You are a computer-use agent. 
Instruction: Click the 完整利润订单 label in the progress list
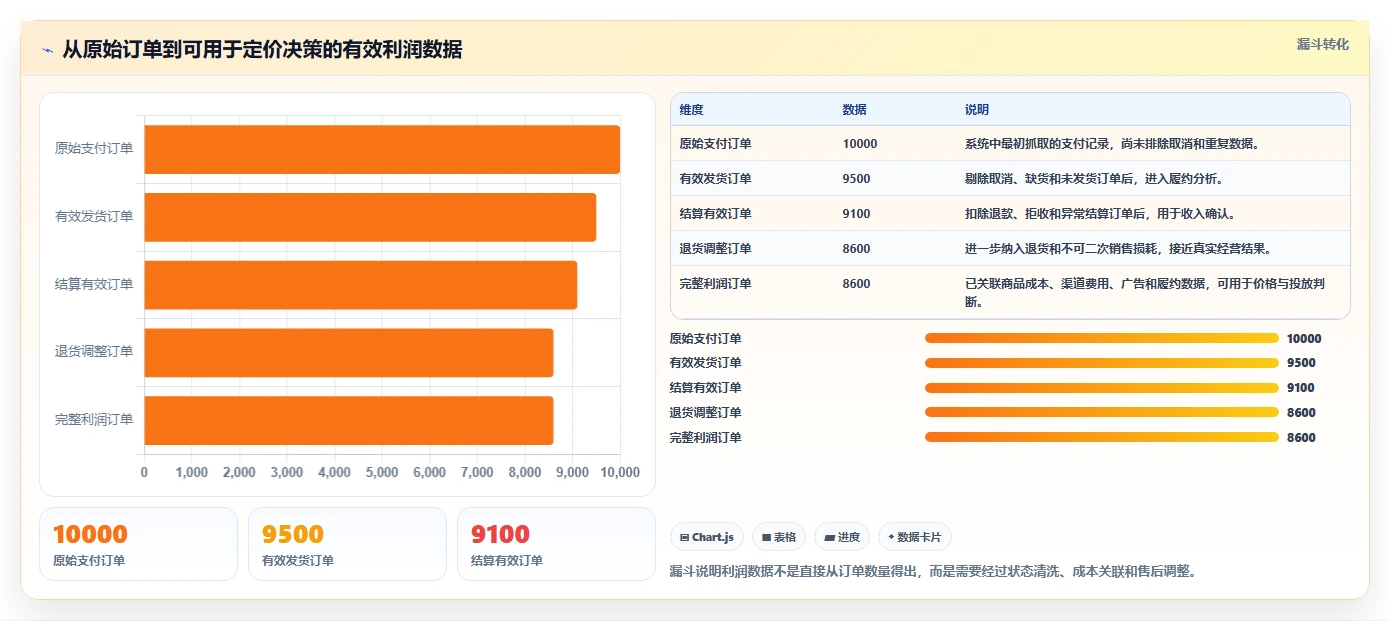click(x=706, y=438)
